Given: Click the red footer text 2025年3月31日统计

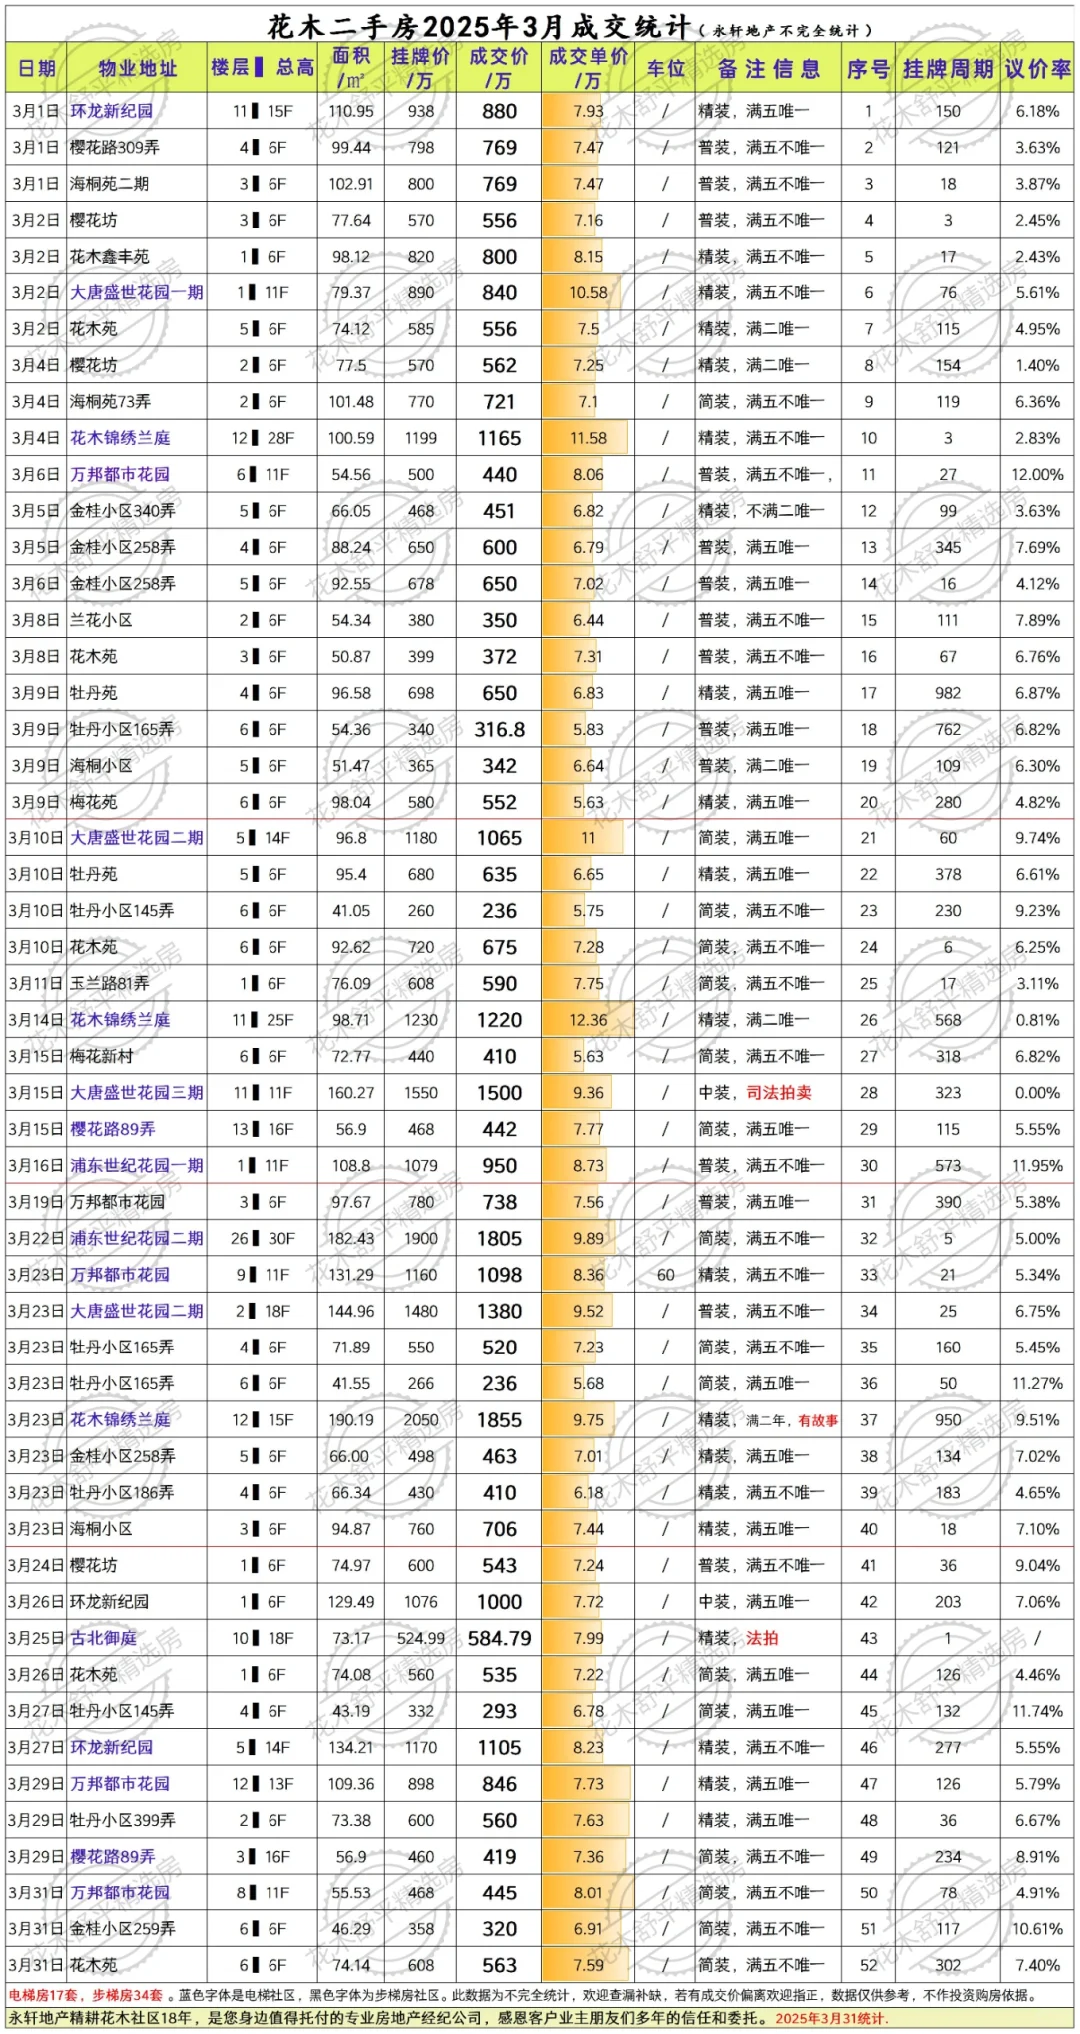Looking at the screenshot, I should tap(831, 2018).
